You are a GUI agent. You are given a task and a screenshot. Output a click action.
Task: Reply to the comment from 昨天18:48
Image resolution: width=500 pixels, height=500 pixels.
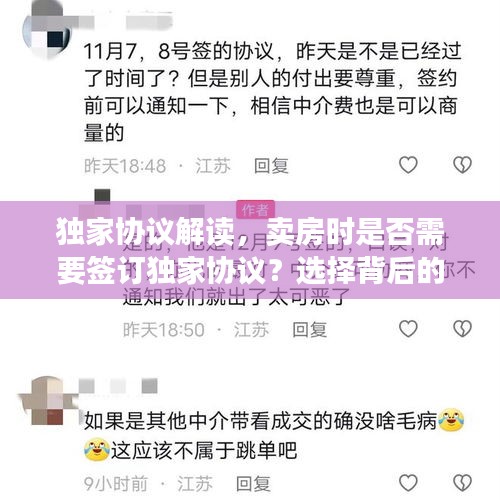271,166
